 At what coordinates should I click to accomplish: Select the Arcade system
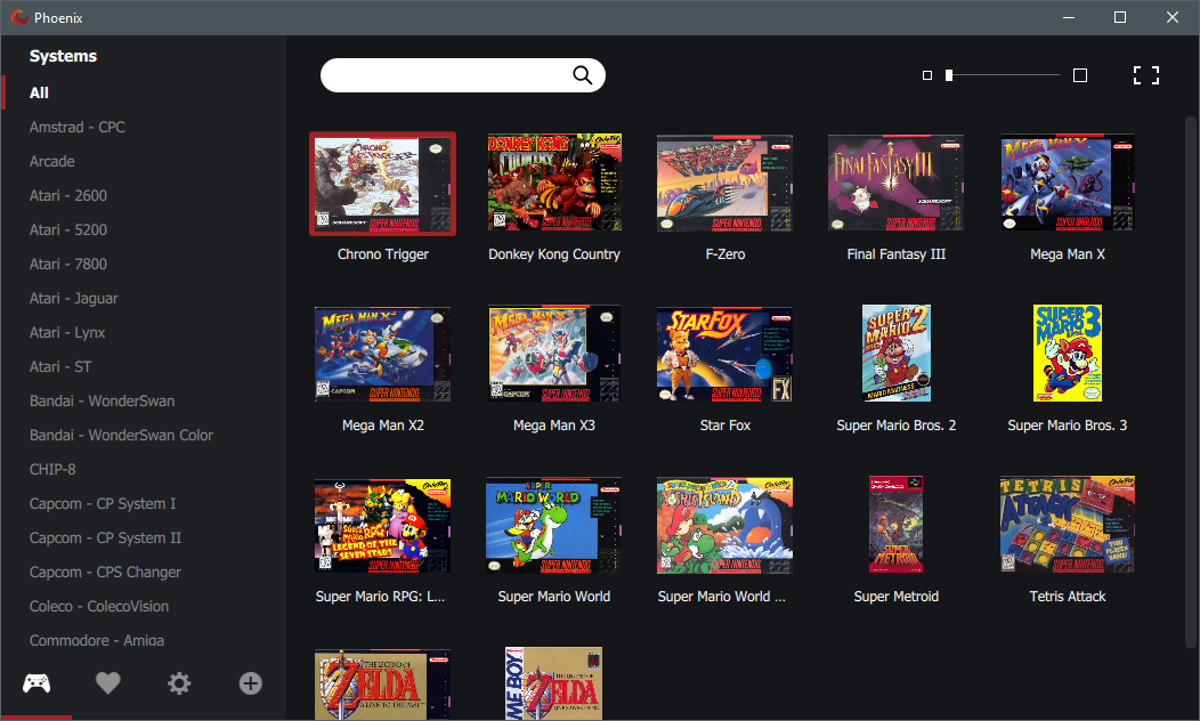coord(52,161)
